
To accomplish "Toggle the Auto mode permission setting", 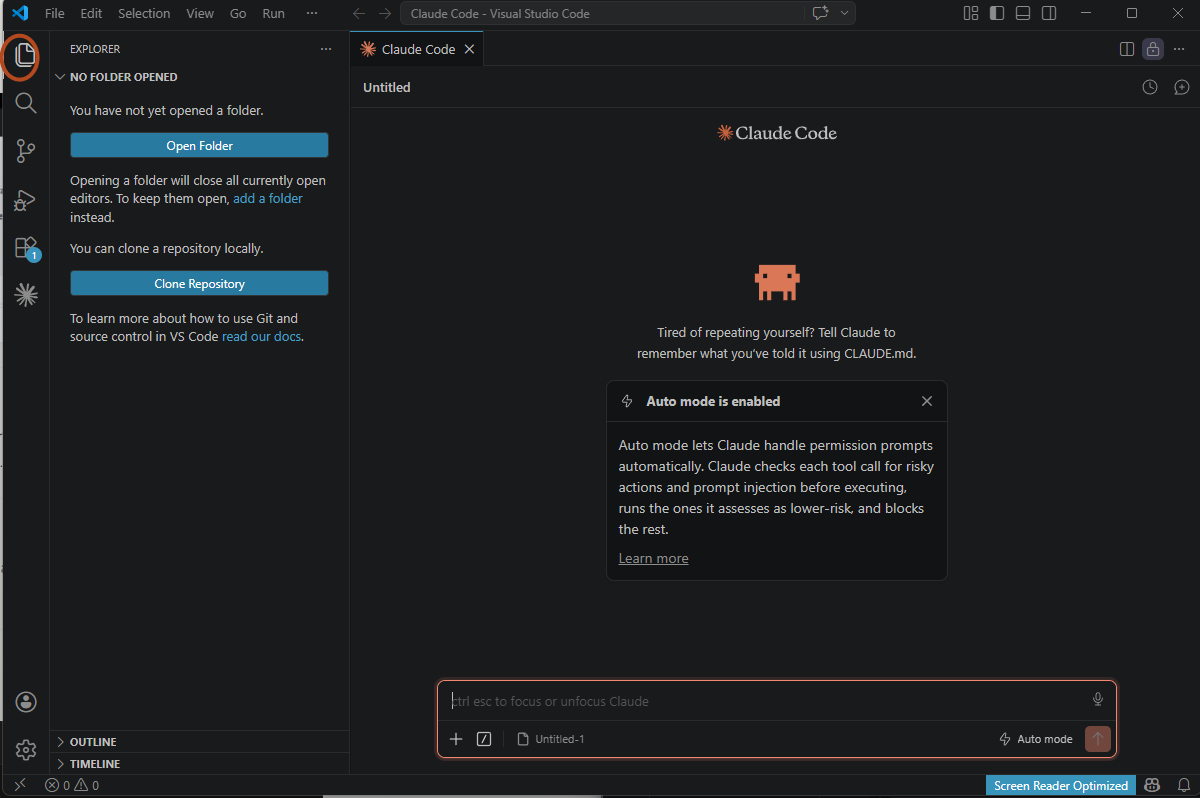I will point(1036,739).
